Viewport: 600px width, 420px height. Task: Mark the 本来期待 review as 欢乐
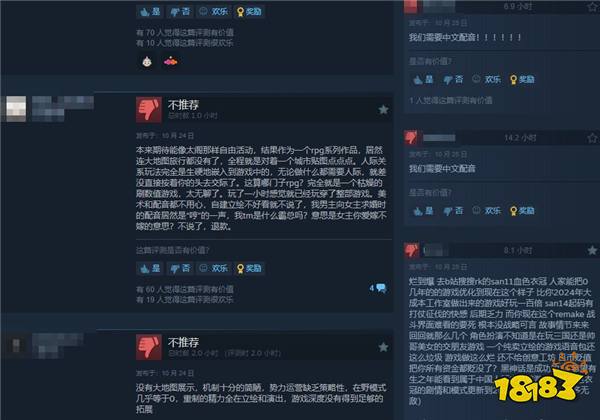[214, 268]
